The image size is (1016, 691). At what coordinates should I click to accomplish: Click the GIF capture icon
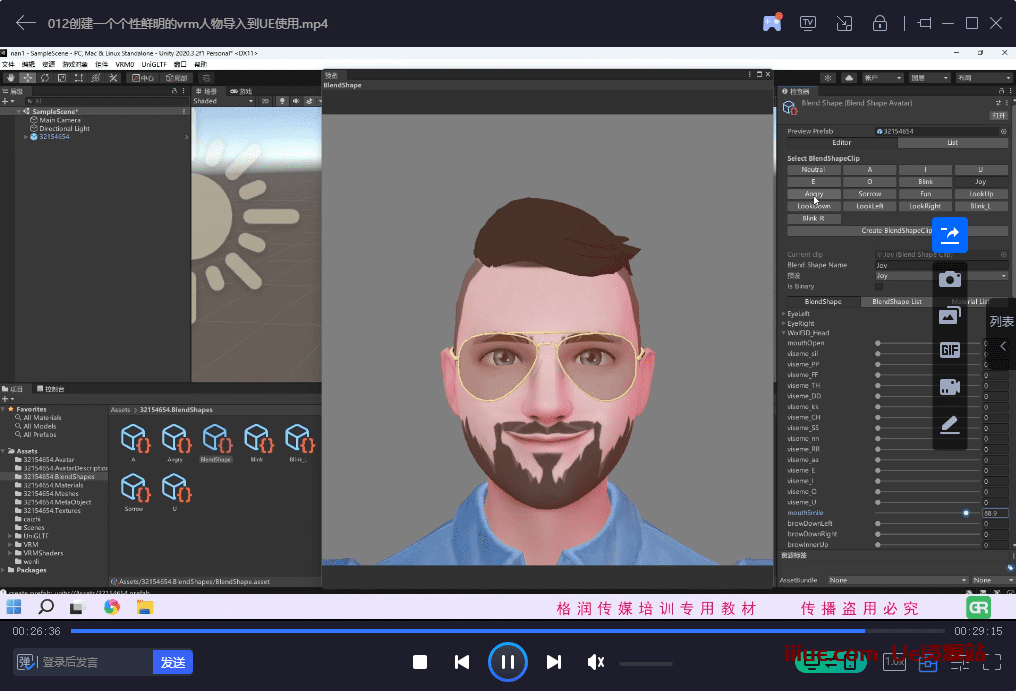pos(949,350)
